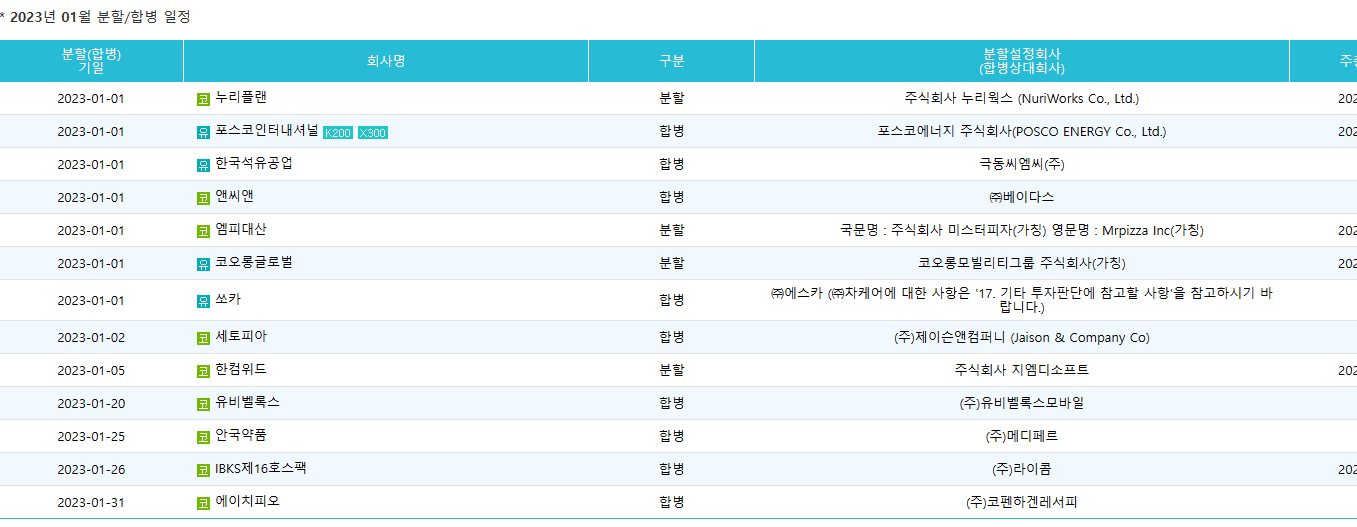Click the KOSDAQ badge beside 안국약품
Viewport: 1357px width, 527px height.
(x=204, y=437)
